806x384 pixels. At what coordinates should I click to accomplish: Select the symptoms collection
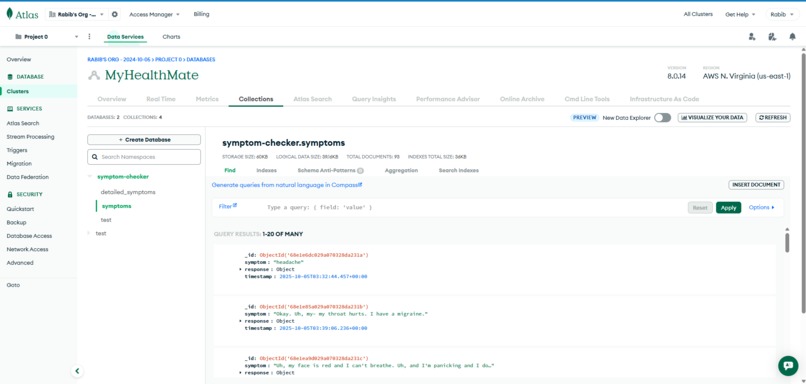pyautogui.click(x=117, y=206)
